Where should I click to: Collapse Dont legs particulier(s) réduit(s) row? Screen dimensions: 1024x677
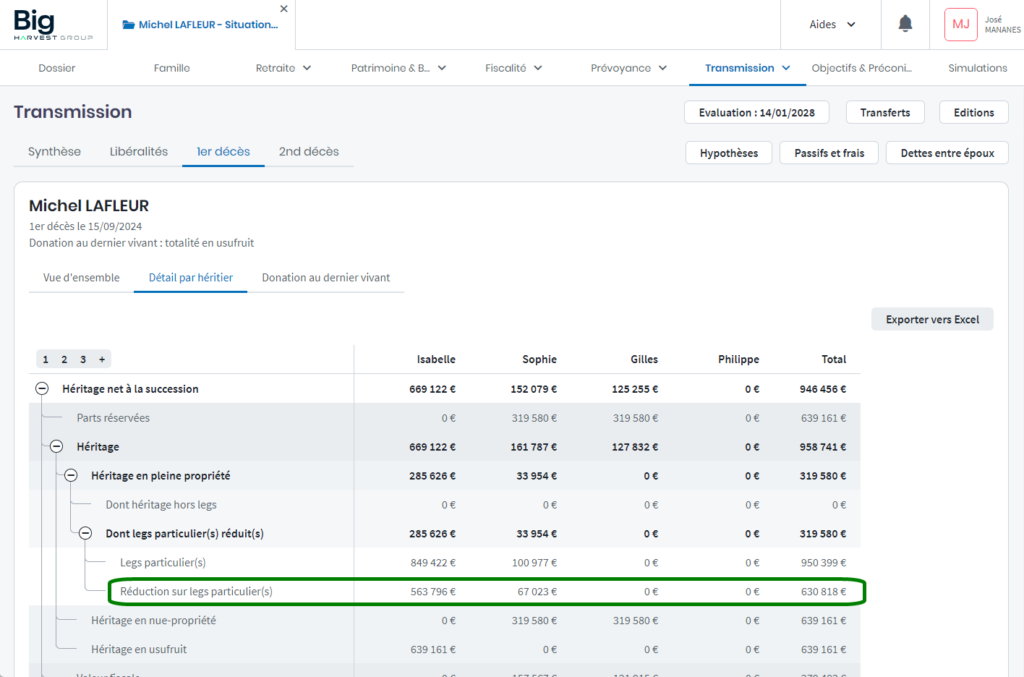point(85,534)
